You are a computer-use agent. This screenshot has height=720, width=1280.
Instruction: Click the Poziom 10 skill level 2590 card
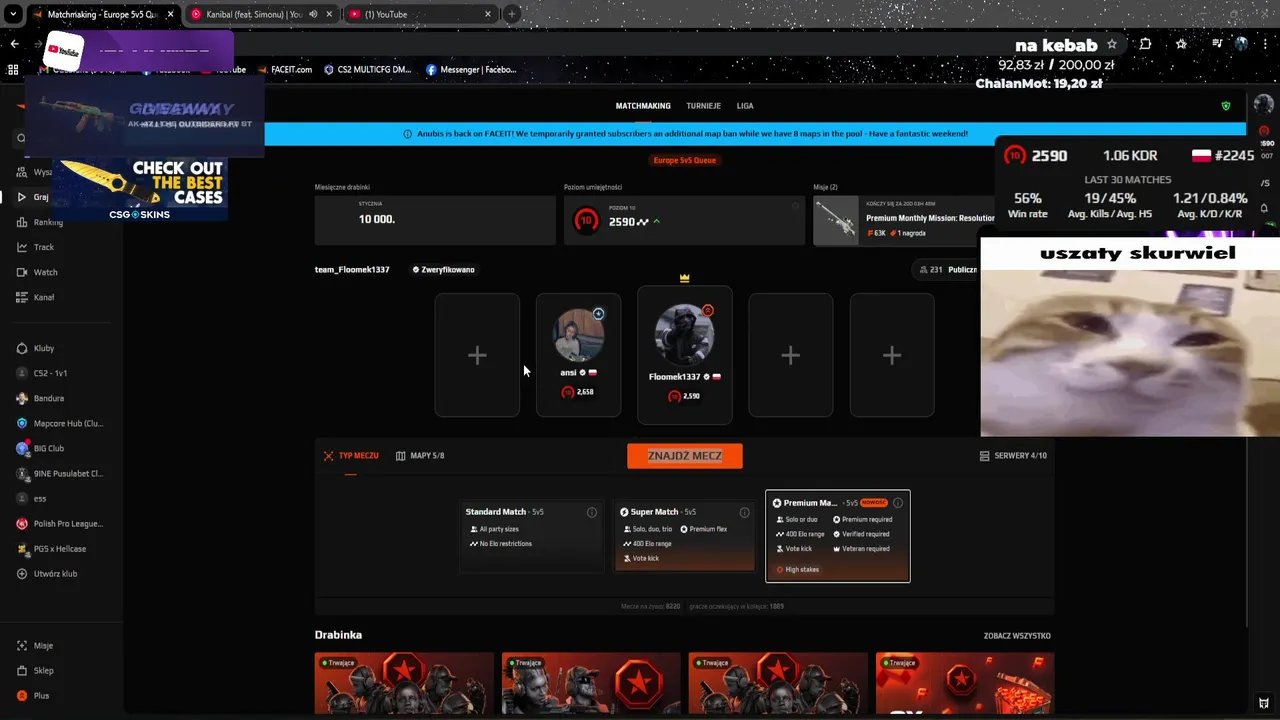[x=684, y=220]
